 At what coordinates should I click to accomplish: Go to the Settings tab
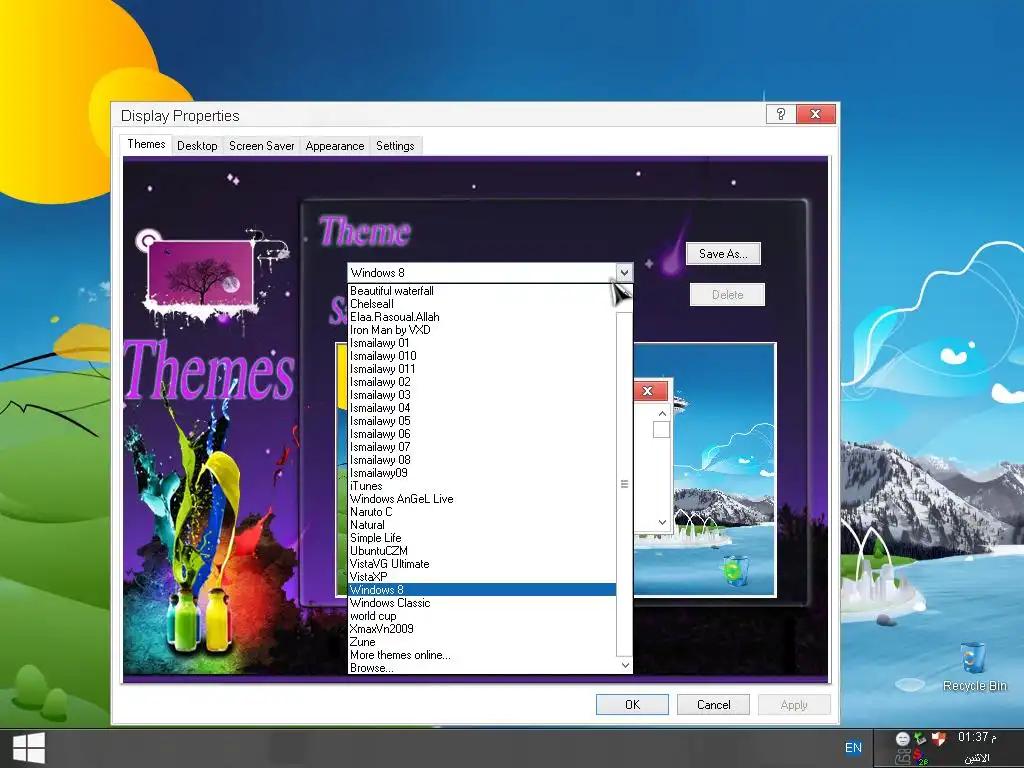[x=395, y=146]
